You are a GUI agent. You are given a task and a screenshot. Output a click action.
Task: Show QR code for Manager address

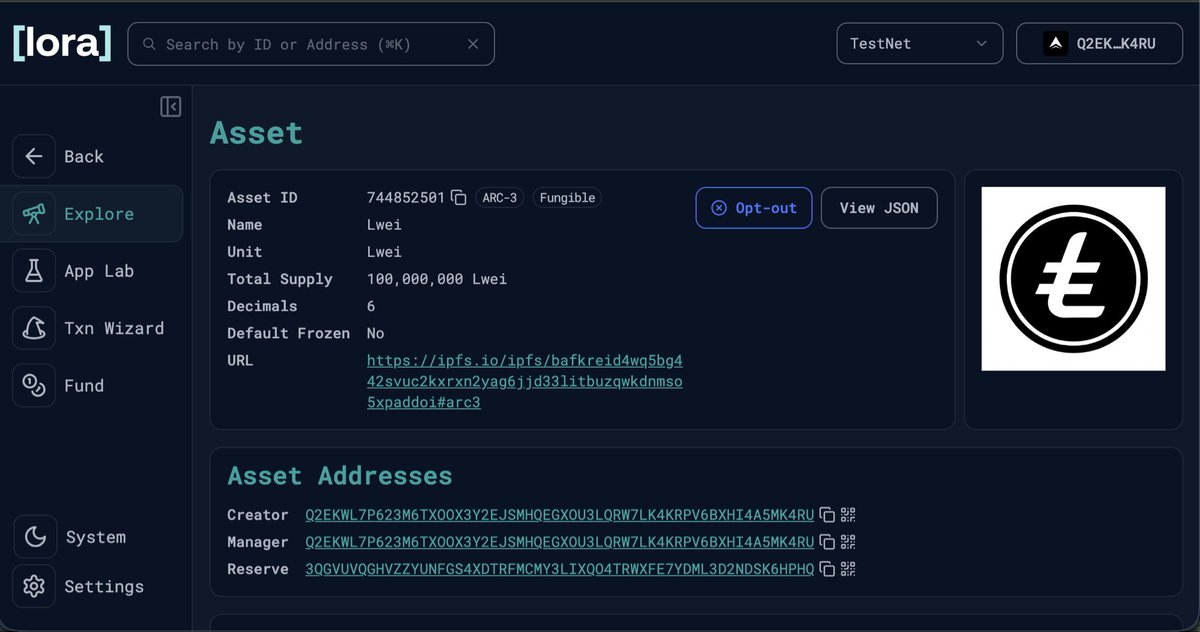tap(848, 542)
